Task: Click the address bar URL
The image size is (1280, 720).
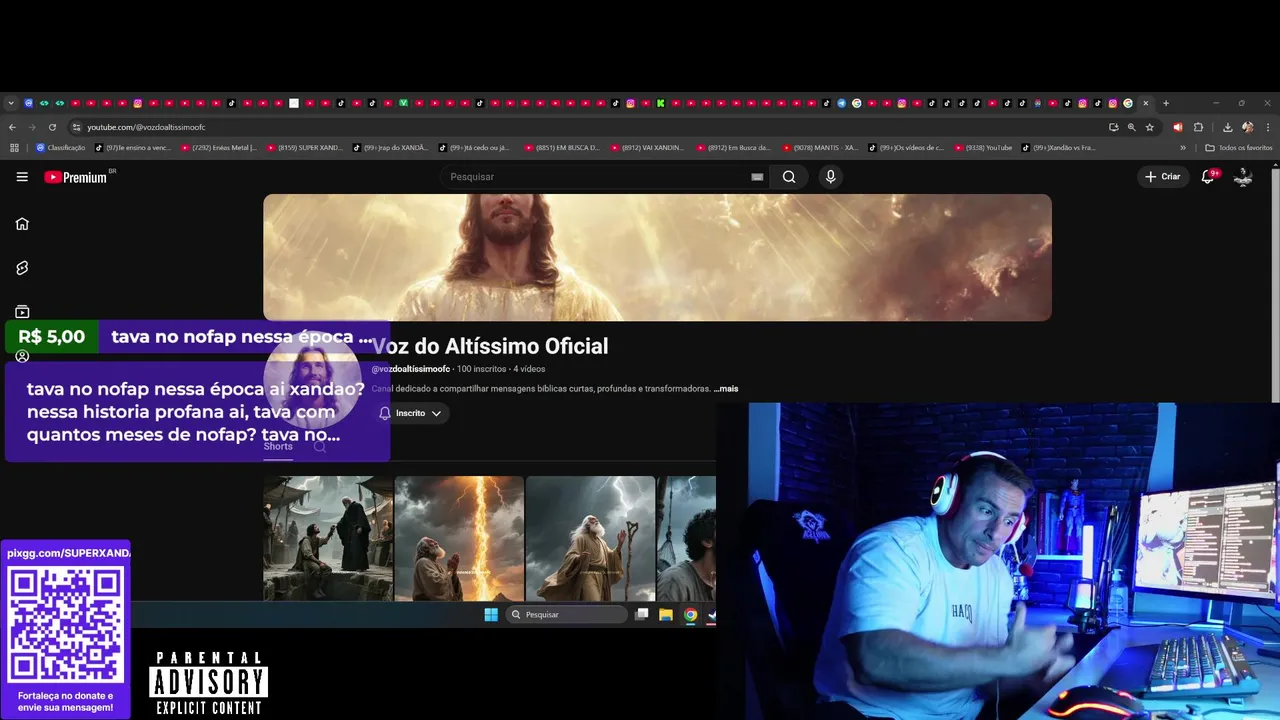Action: point(146,127)
